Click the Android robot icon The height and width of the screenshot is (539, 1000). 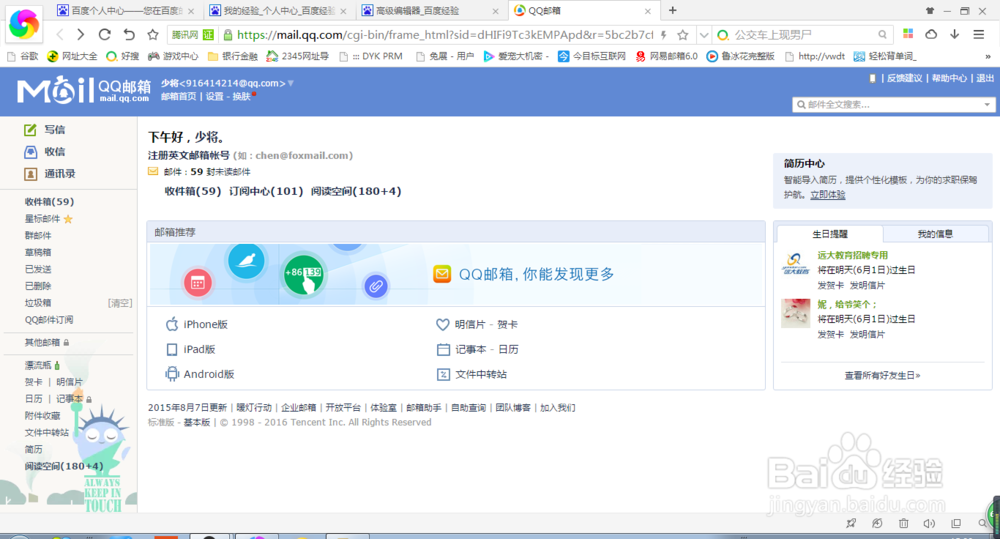172,374
